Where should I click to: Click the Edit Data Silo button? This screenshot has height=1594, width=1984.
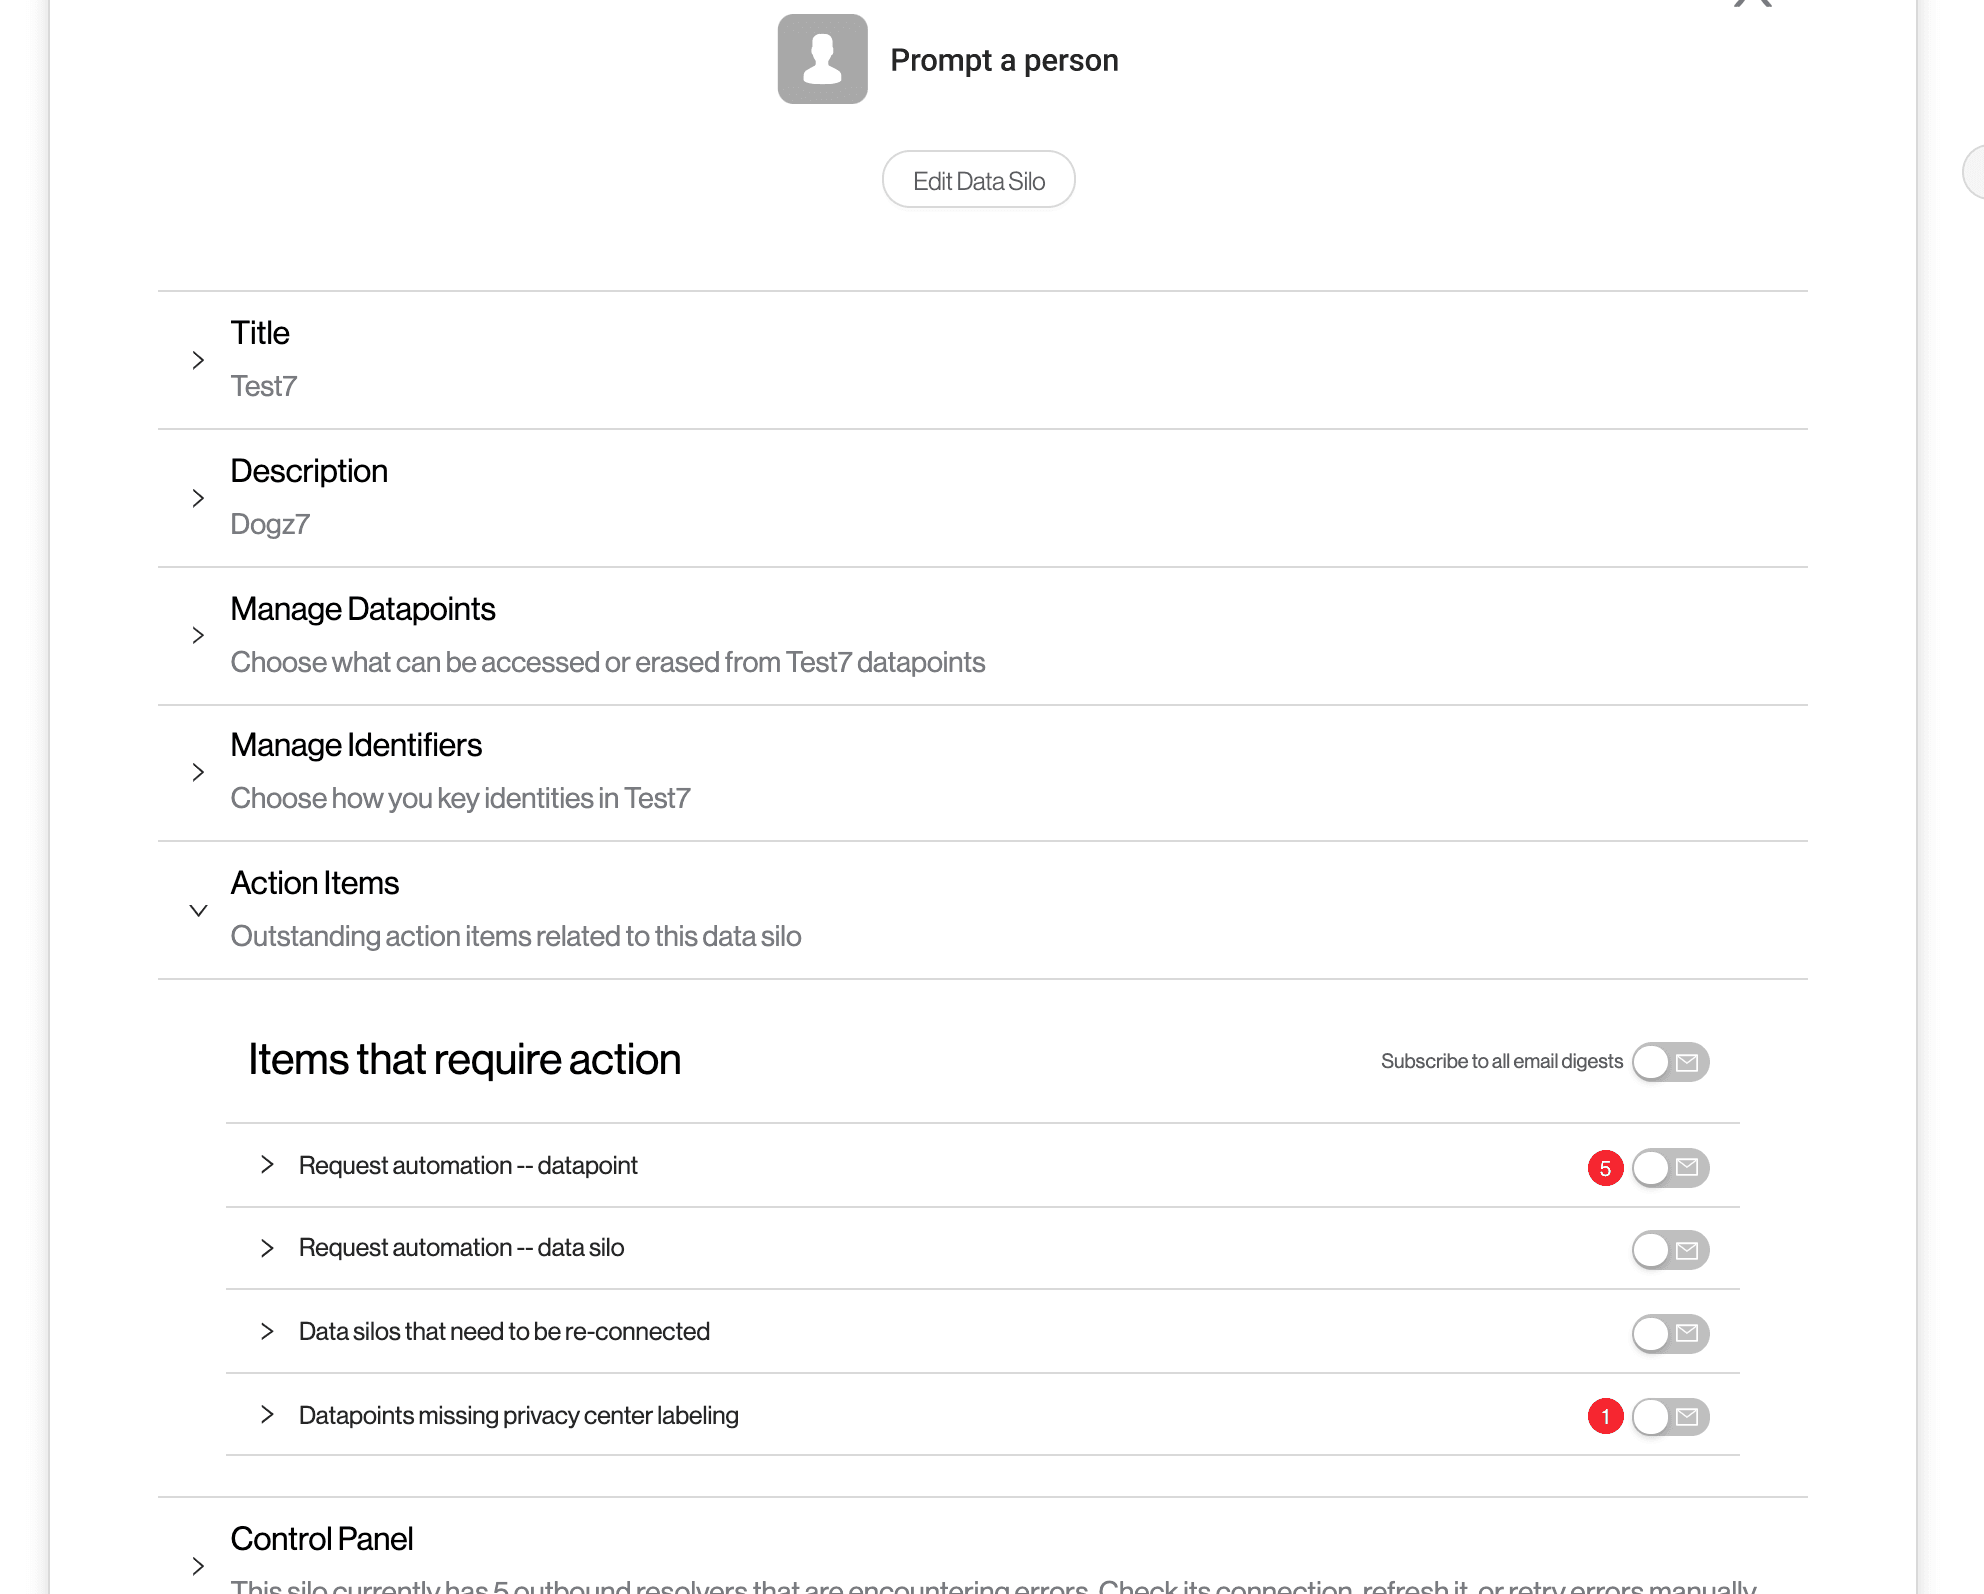(x=978, y=180)
